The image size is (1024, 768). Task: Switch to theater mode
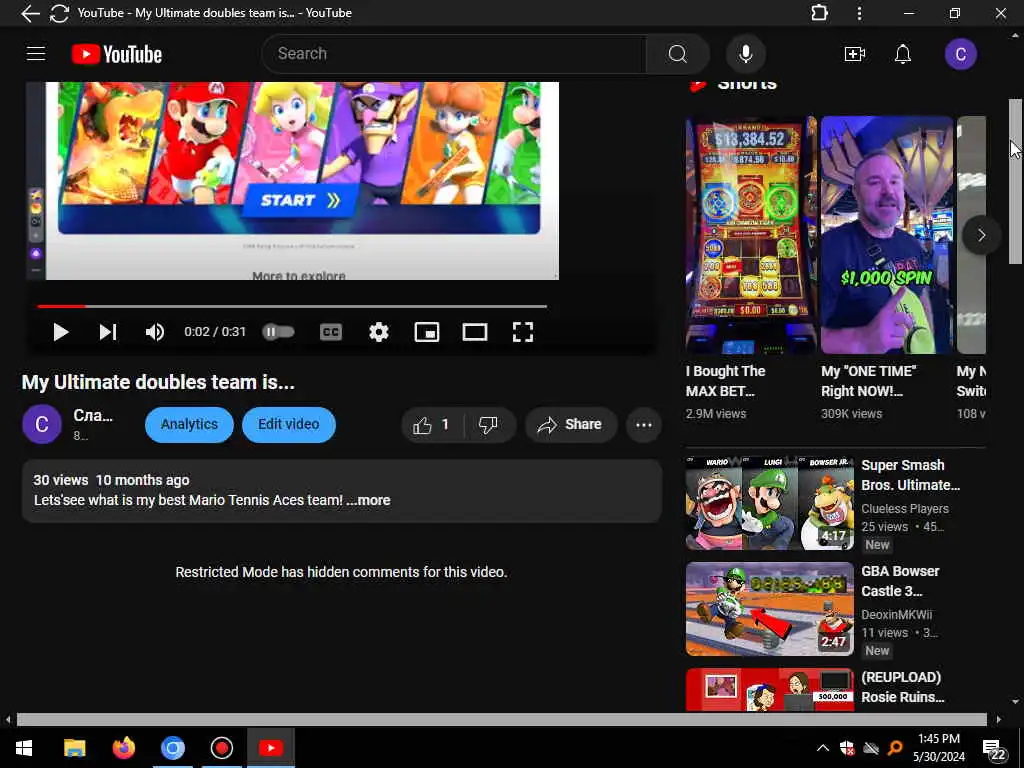click(475, 332)
